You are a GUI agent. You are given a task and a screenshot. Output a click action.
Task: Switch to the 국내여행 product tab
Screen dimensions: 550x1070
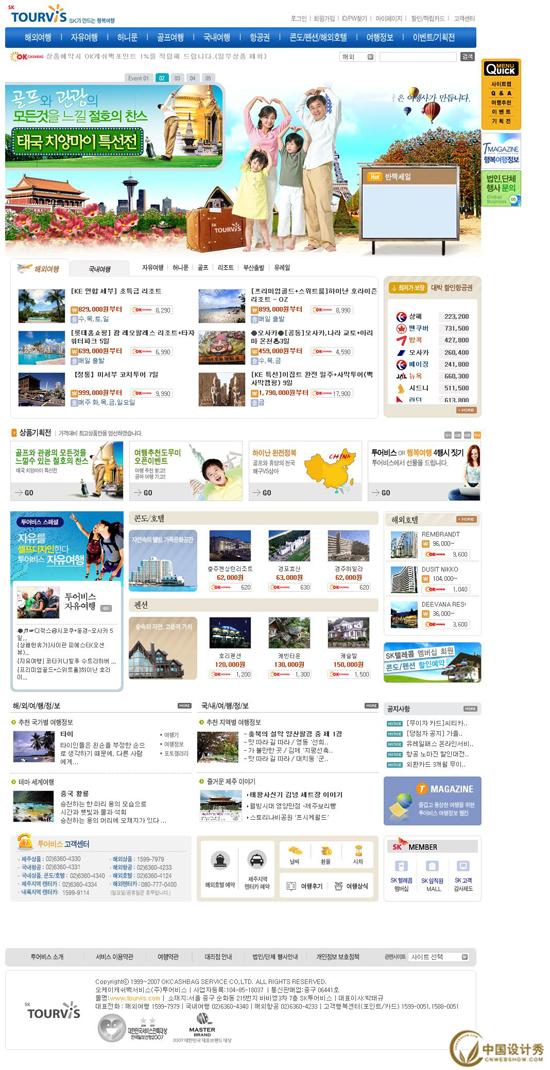click(x=100, y=269)
